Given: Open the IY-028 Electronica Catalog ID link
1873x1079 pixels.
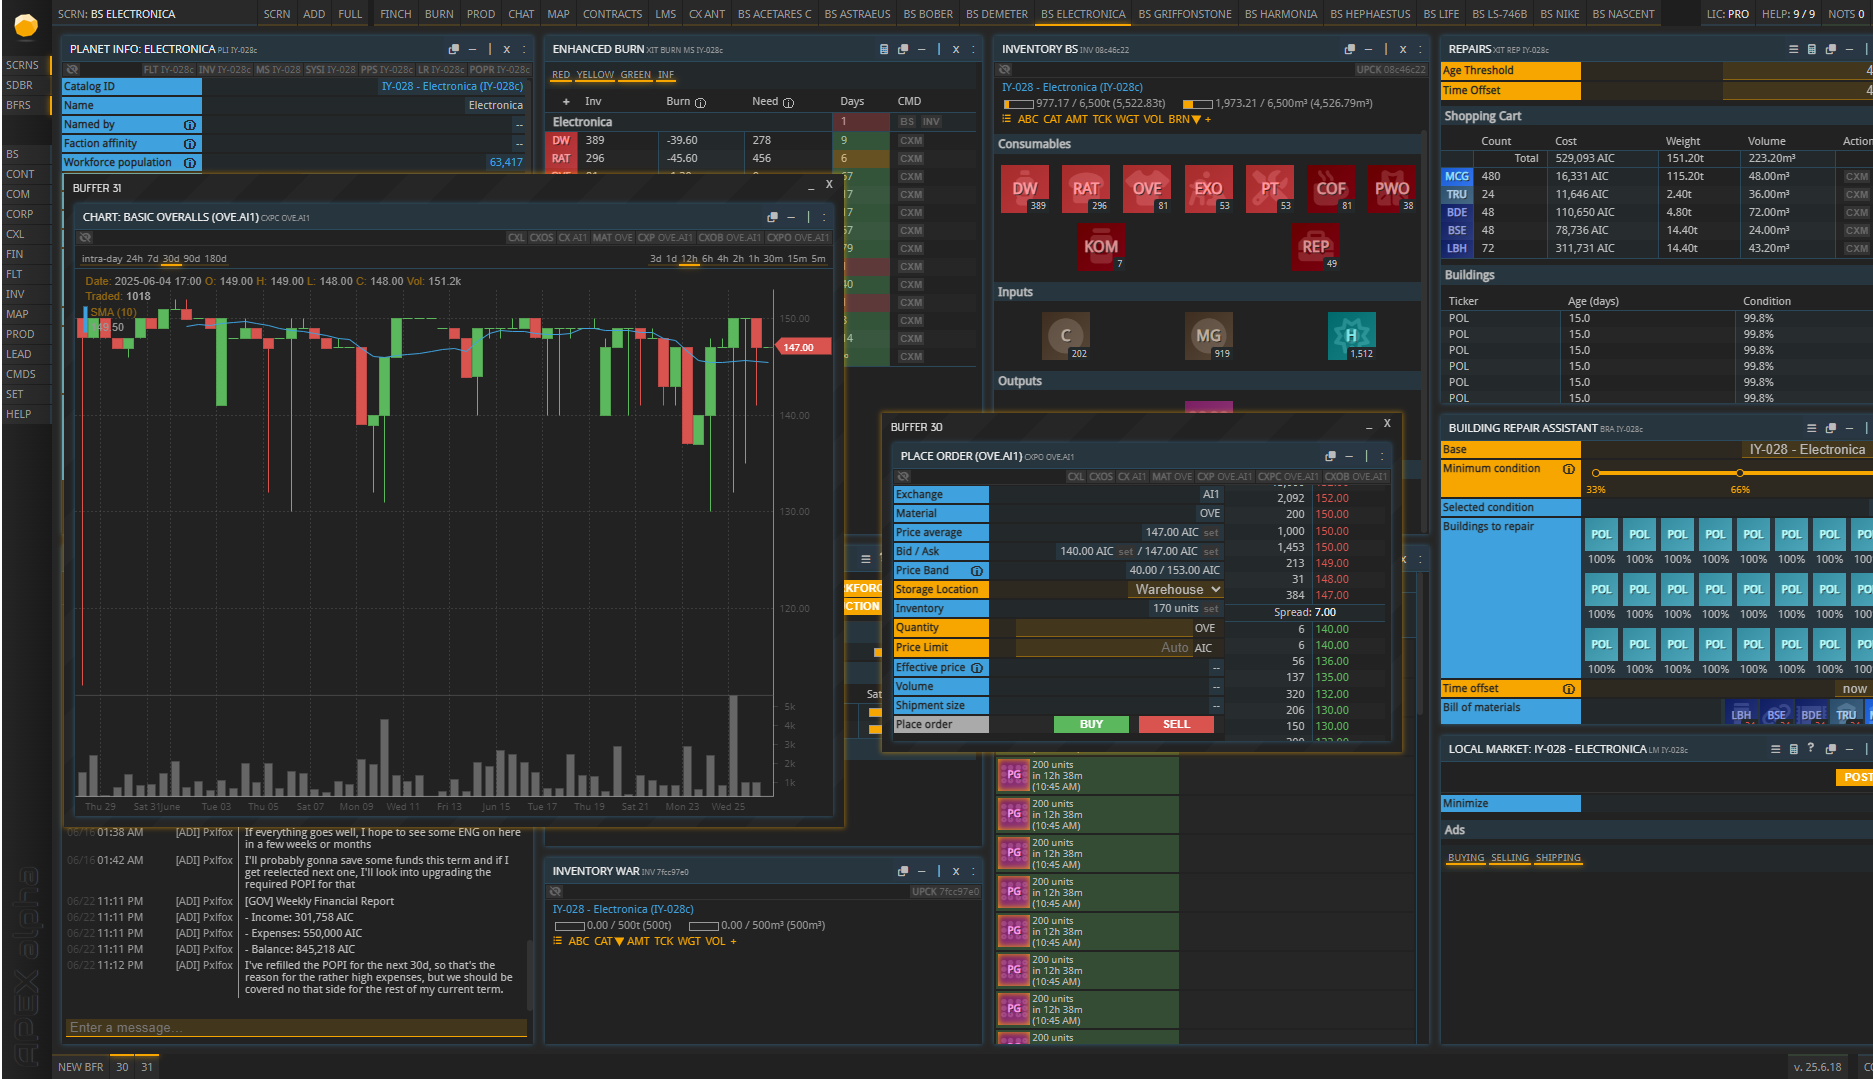Looking at the screenshot, I should point(452,86).
